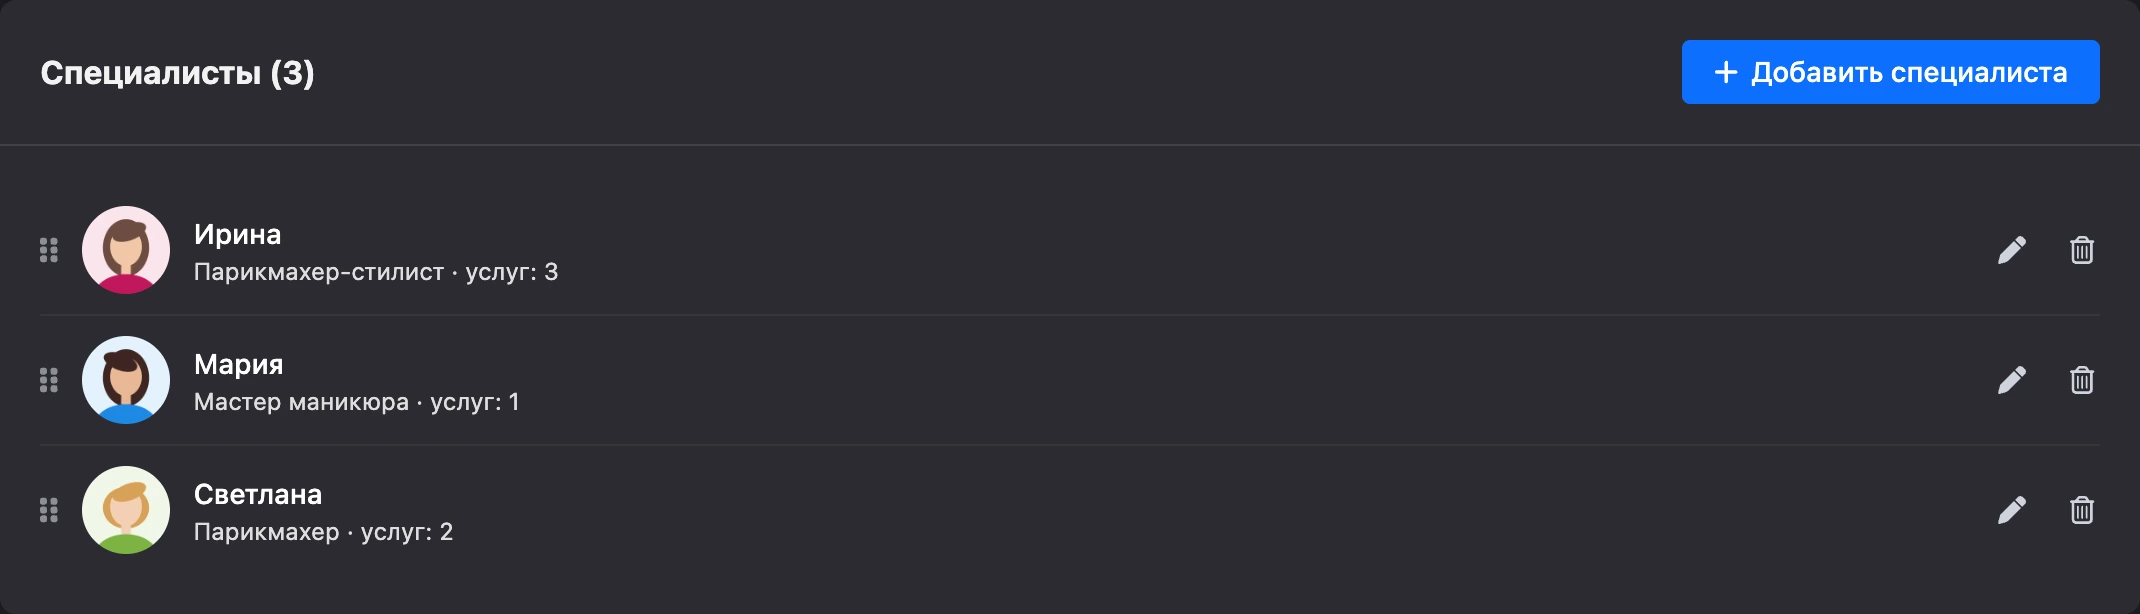Edit Мария with the pencil icon
The height and width of the screenshot is (614, 2140).
(2011, 380)
